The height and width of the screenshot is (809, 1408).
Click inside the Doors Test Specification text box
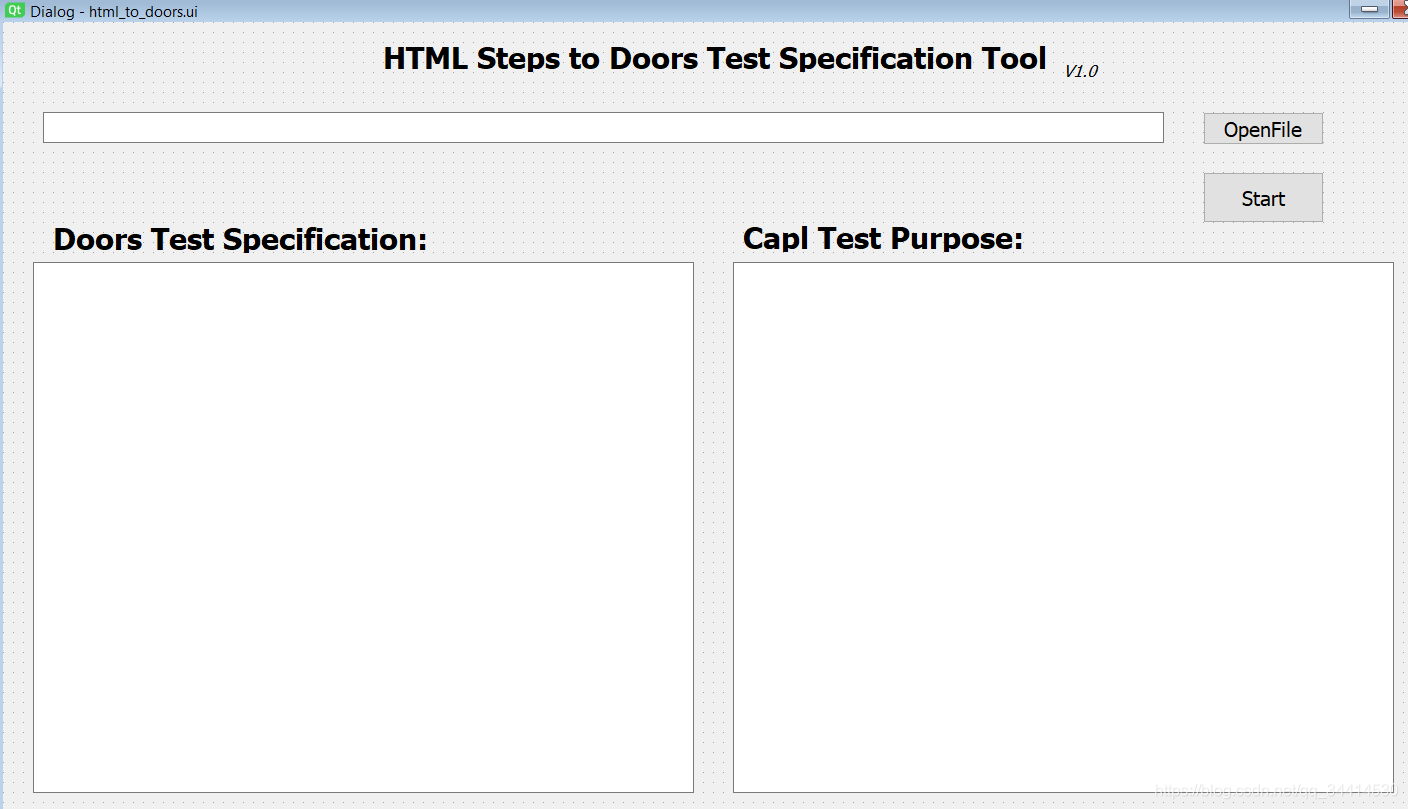click(363, 527)
